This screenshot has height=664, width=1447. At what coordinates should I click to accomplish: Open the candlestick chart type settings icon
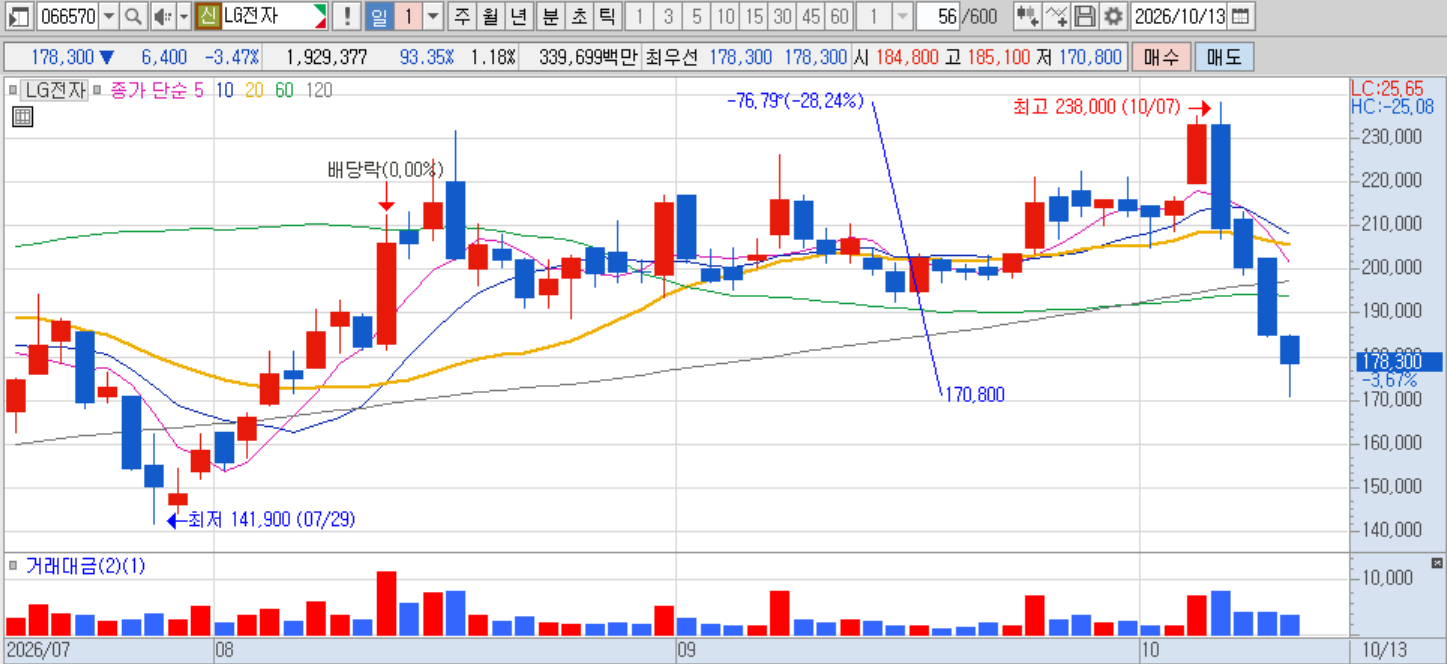pyautogui.click(x=1027, y=16)
